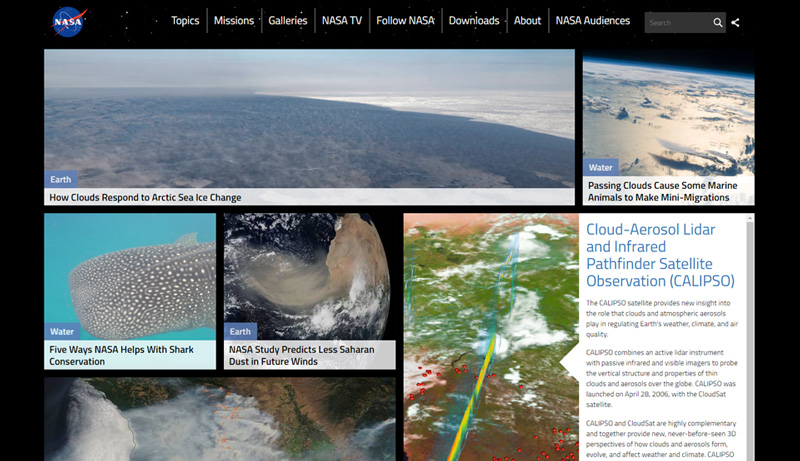Click the search magnifier icon
This screenshot has width=800, height=461.
pos(717,22)
